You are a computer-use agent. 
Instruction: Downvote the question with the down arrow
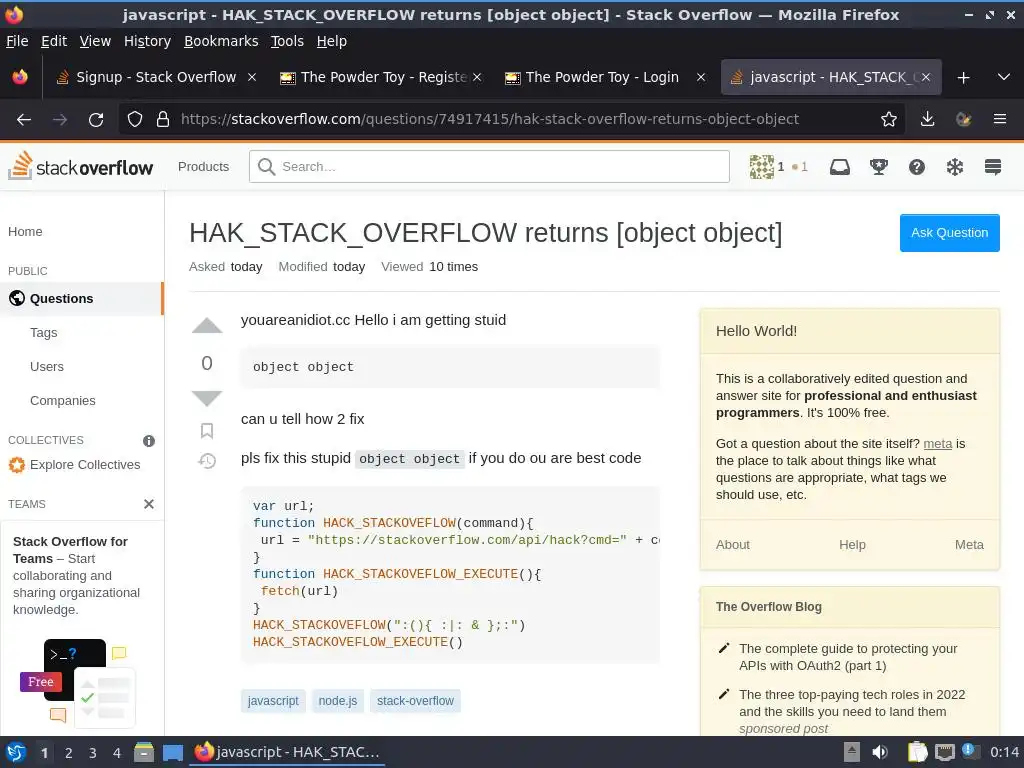click(207, 398)
